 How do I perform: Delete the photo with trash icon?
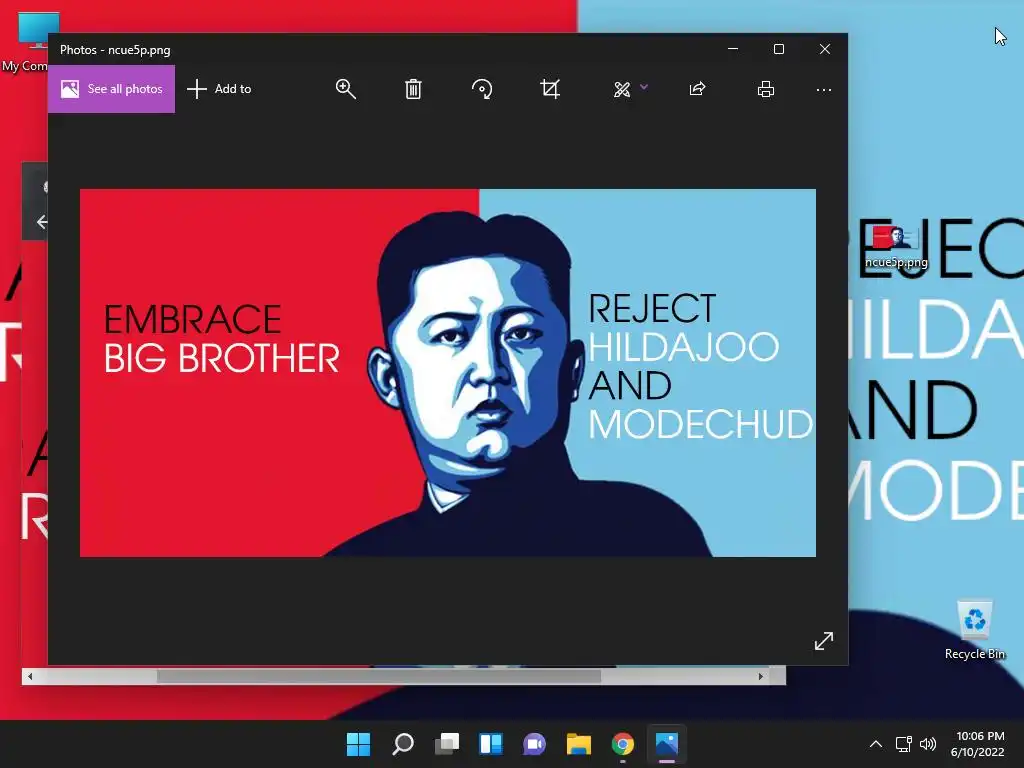click(413, 89)
